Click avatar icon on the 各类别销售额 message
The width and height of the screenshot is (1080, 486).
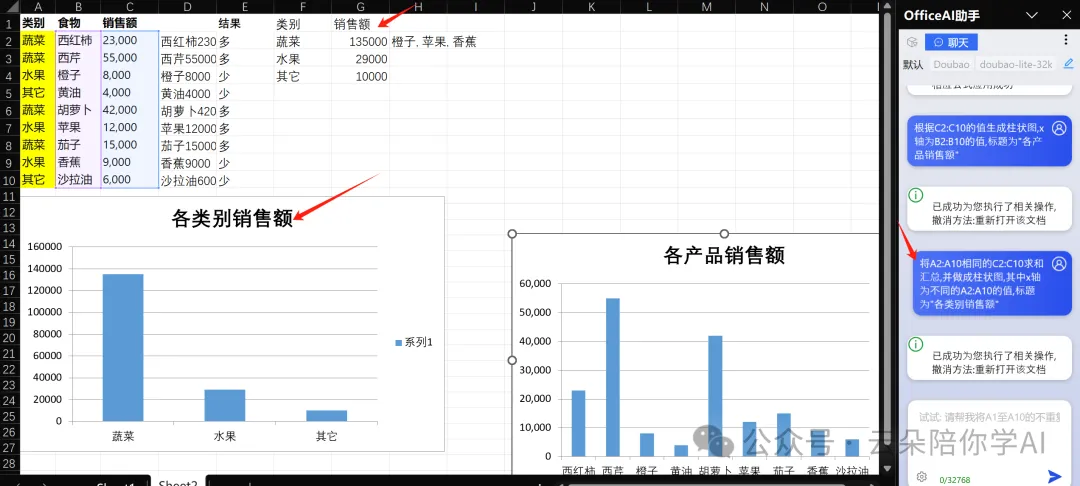click(1059, 263)
